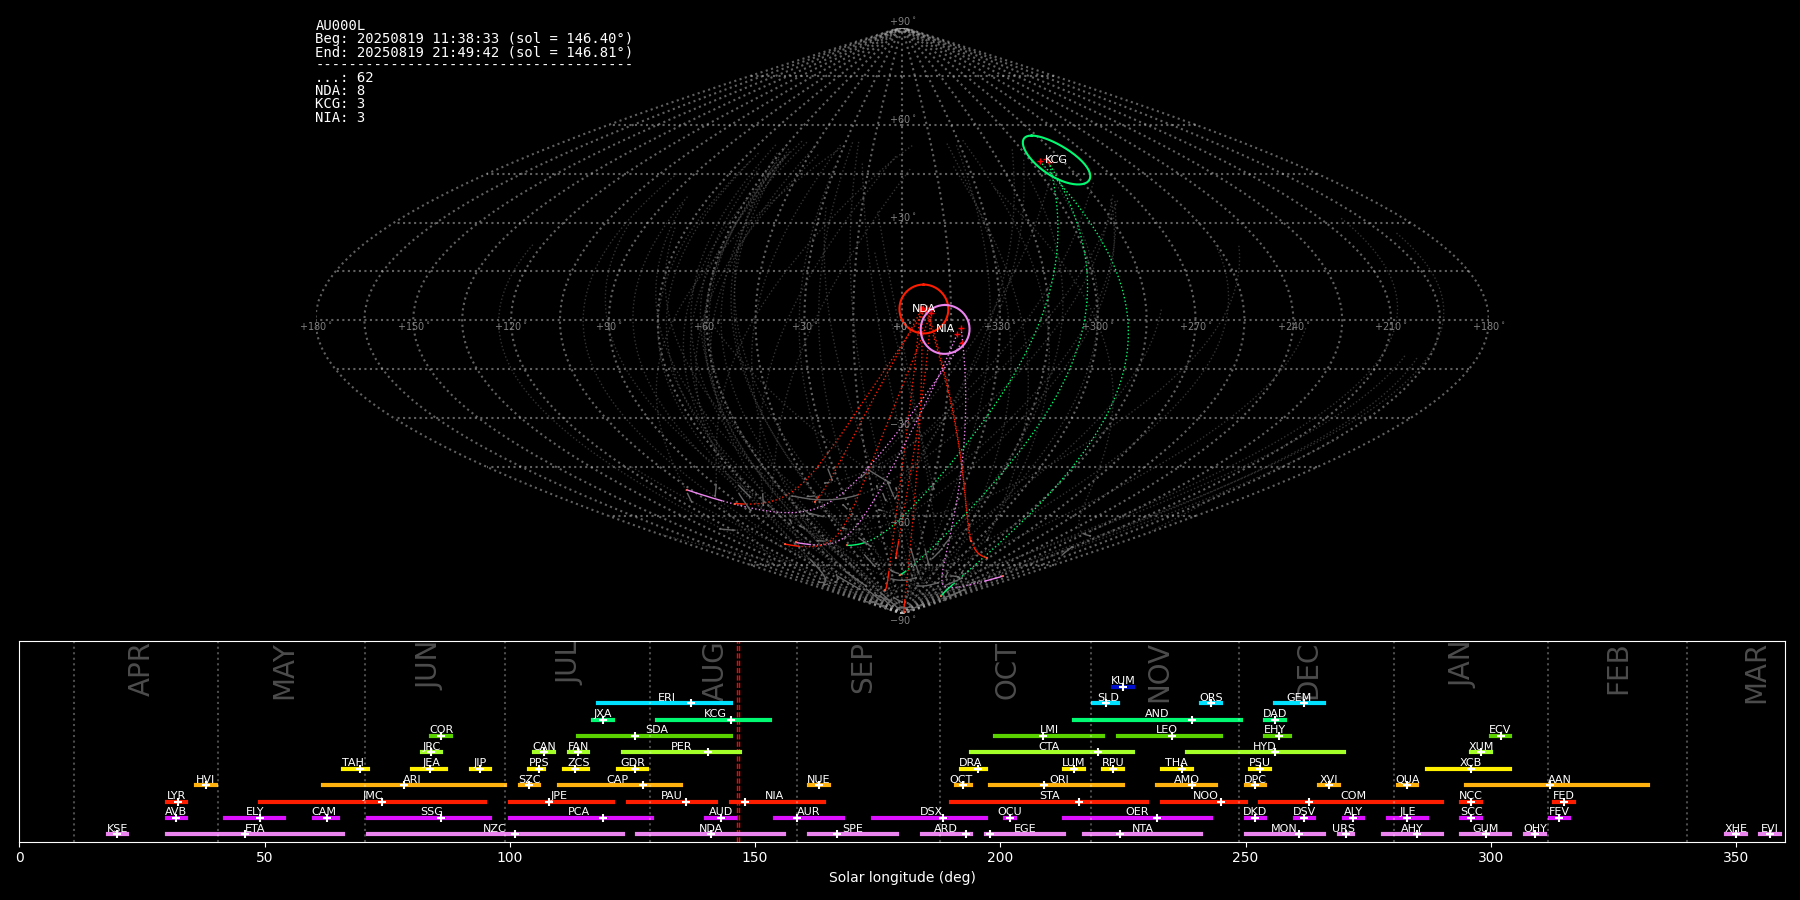The width and height of the screenshot is (1800, 900).
Task: Click the yellow XCB shower bar
Action: pyautogui.click(x=1468, y=769)
